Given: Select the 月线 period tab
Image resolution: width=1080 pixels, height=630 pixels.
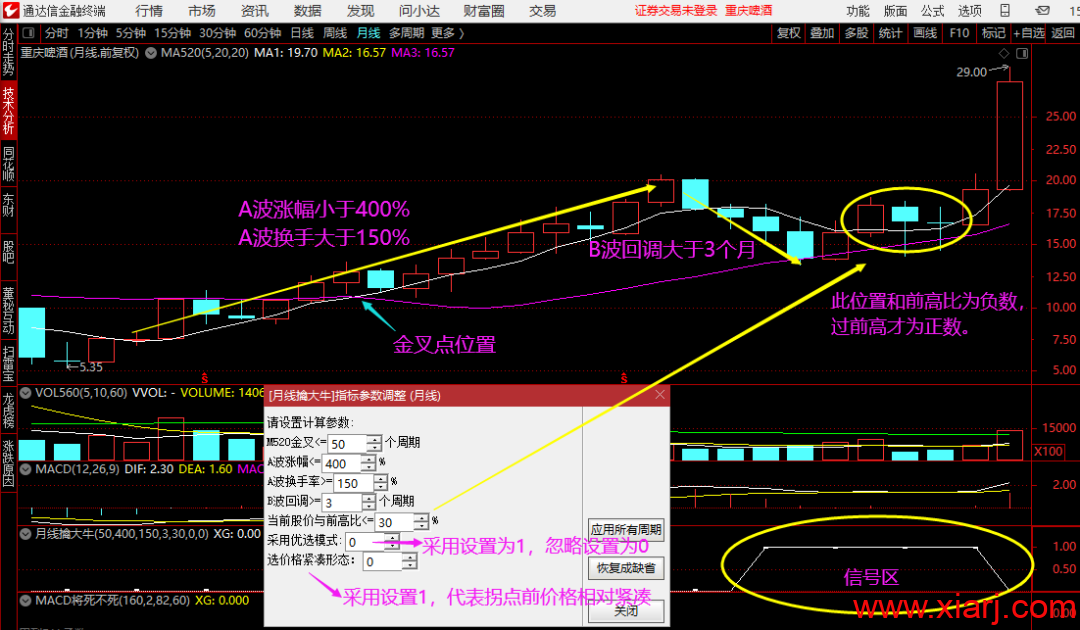Looking at the screenshot, I should point(368,33).
